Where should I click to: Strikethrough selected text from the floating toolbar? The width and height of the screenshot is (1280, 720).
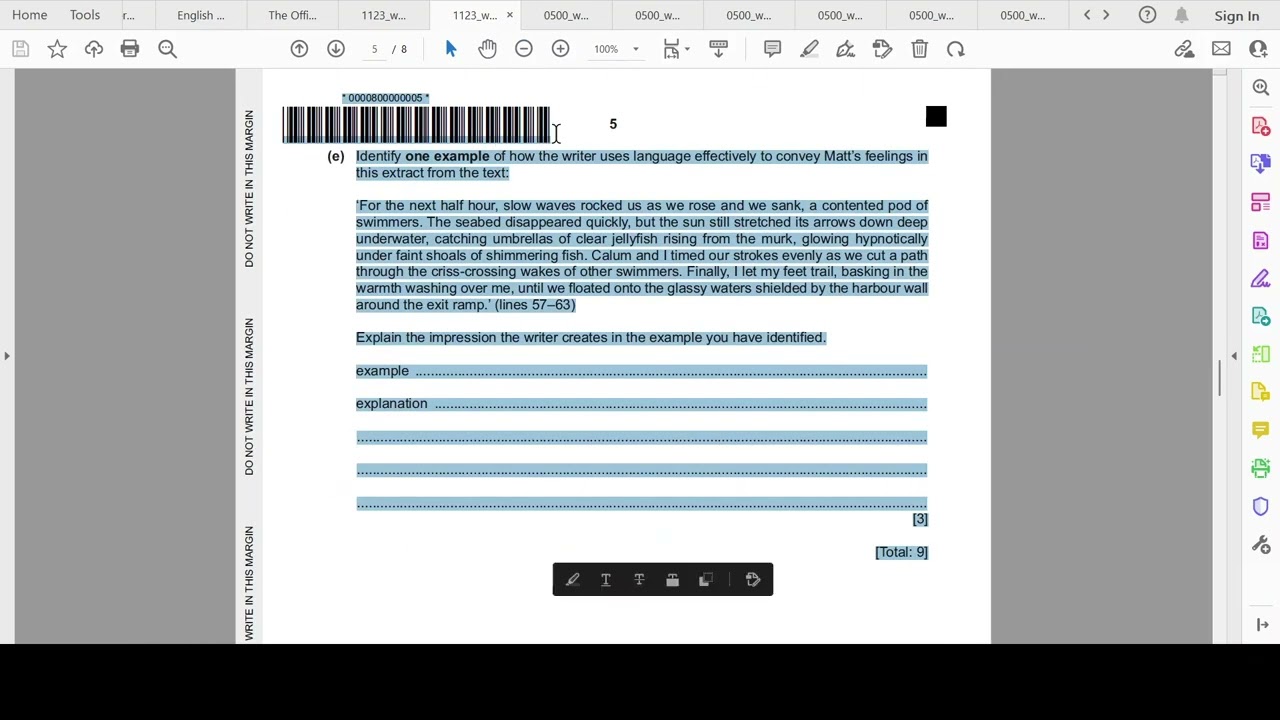[639, 580]
